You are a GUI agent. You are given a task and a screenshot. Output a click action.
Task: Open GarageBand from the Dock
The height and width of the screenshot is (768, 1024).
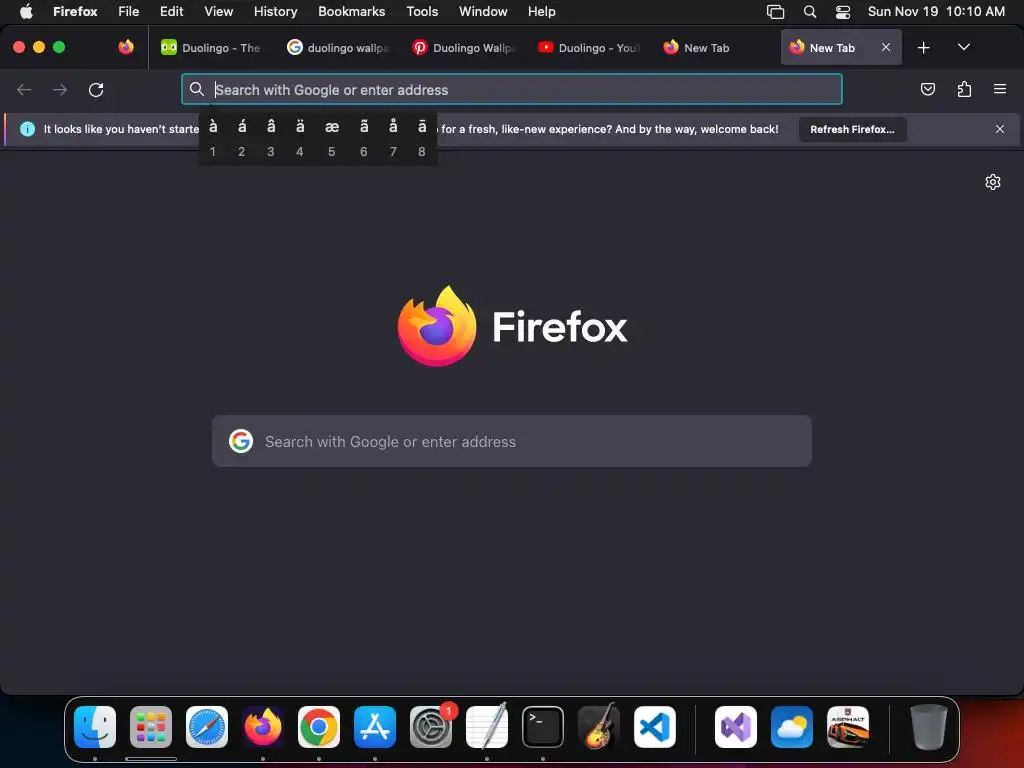pyautogui.click(x=599, y=727)
